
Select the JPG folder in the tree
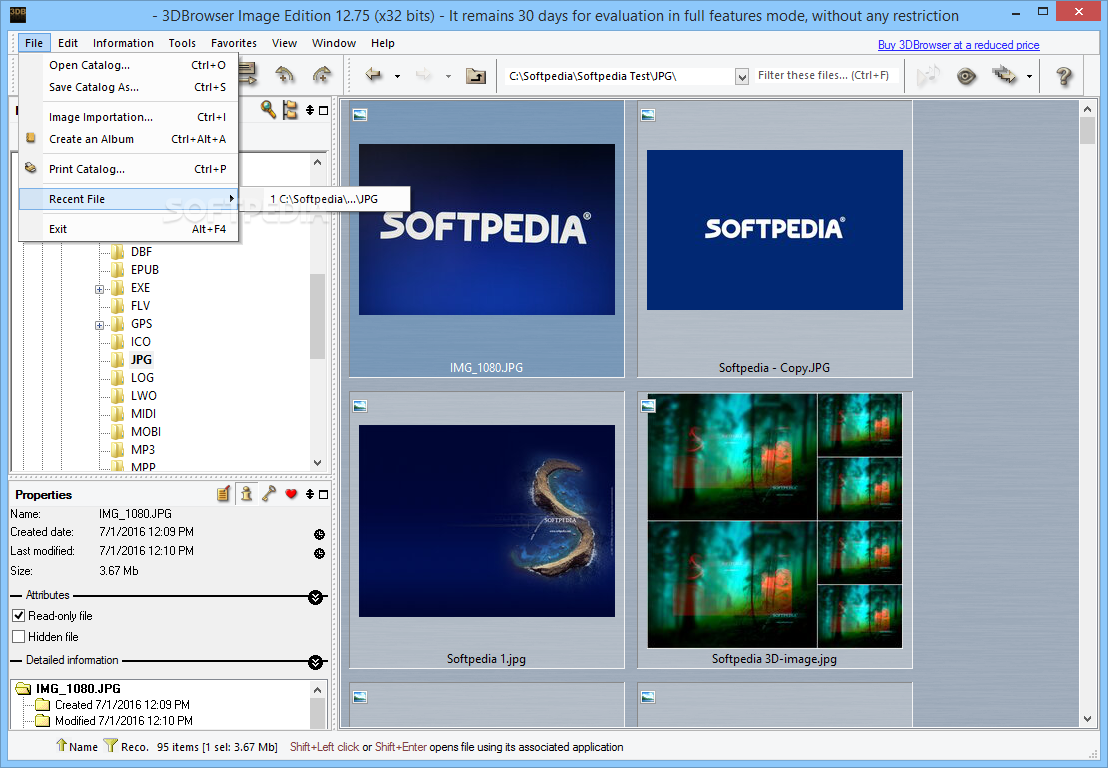point(141,360)
